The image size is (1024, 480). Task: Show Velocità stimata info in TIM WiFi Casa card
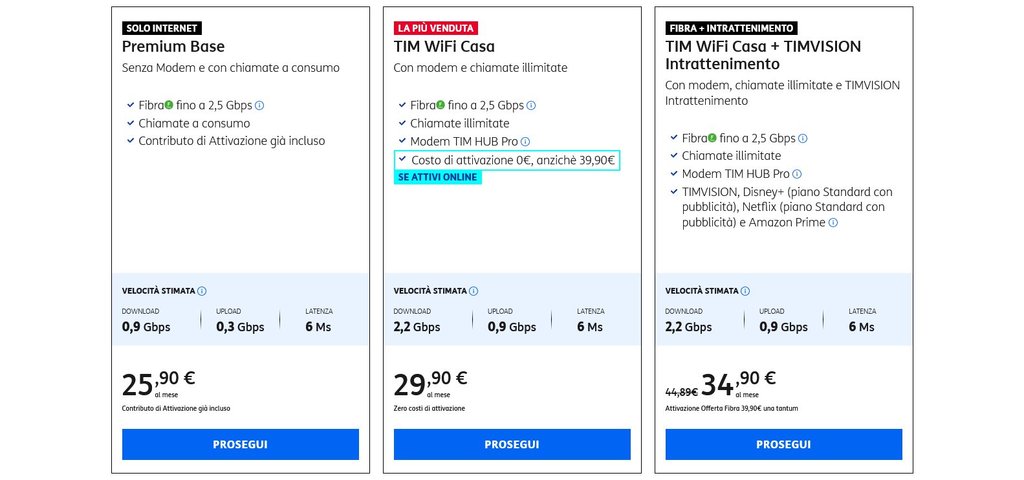pyautogui.click(x=473, y=291)
